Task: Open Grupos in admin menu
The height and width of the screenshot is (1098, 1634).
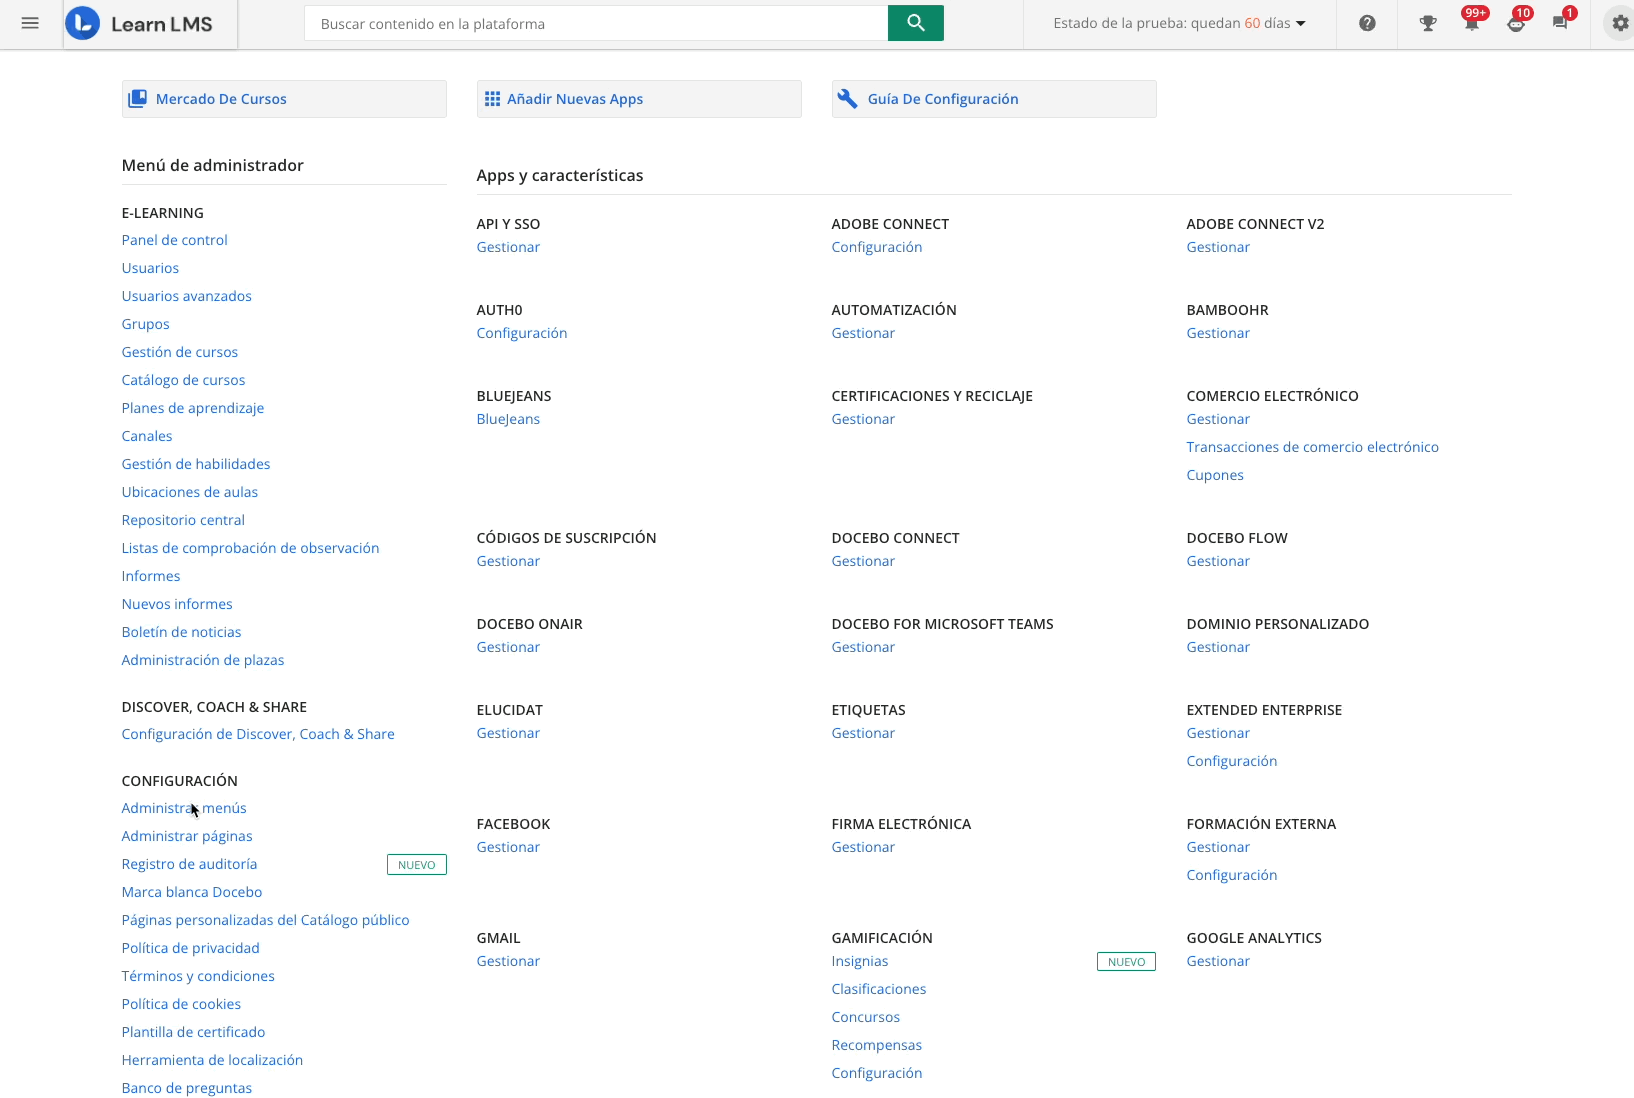Action: pyautogui.click(x=145, y=324)
